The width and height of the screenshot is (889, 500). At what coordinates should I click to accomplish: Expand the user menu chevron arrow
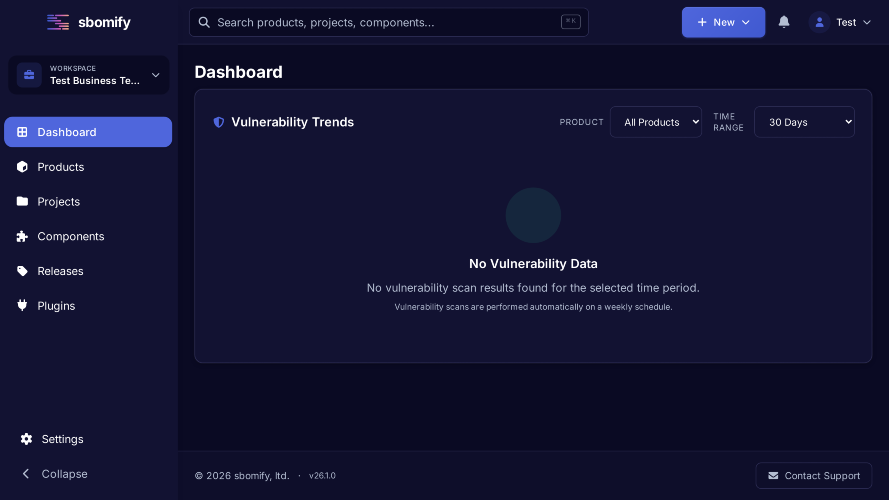(x=867, y=22)
